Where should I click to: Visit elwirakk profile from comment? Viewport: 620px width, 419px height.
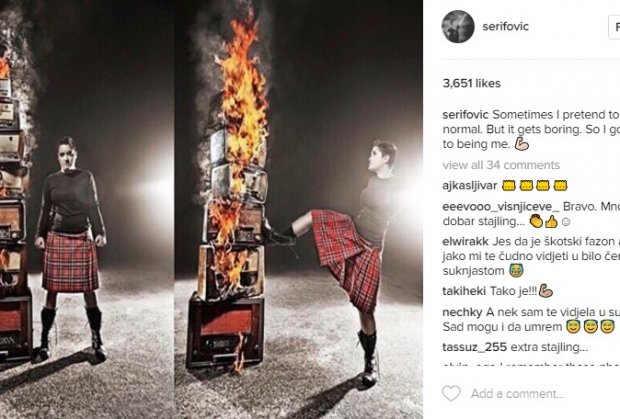tap(465, 242)
